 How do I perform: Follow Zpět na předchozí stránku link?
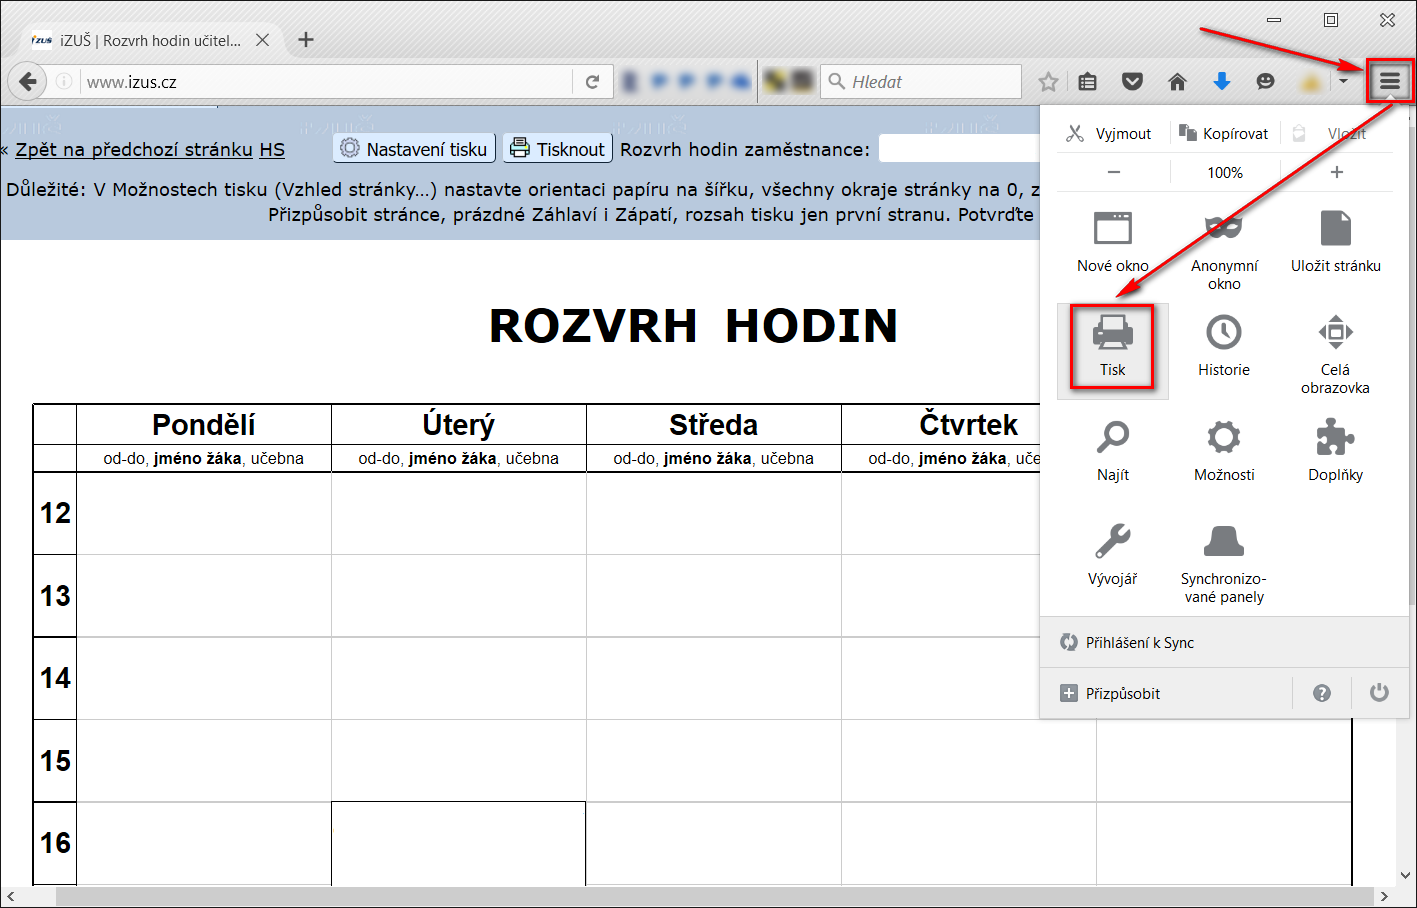coord(134,150)
